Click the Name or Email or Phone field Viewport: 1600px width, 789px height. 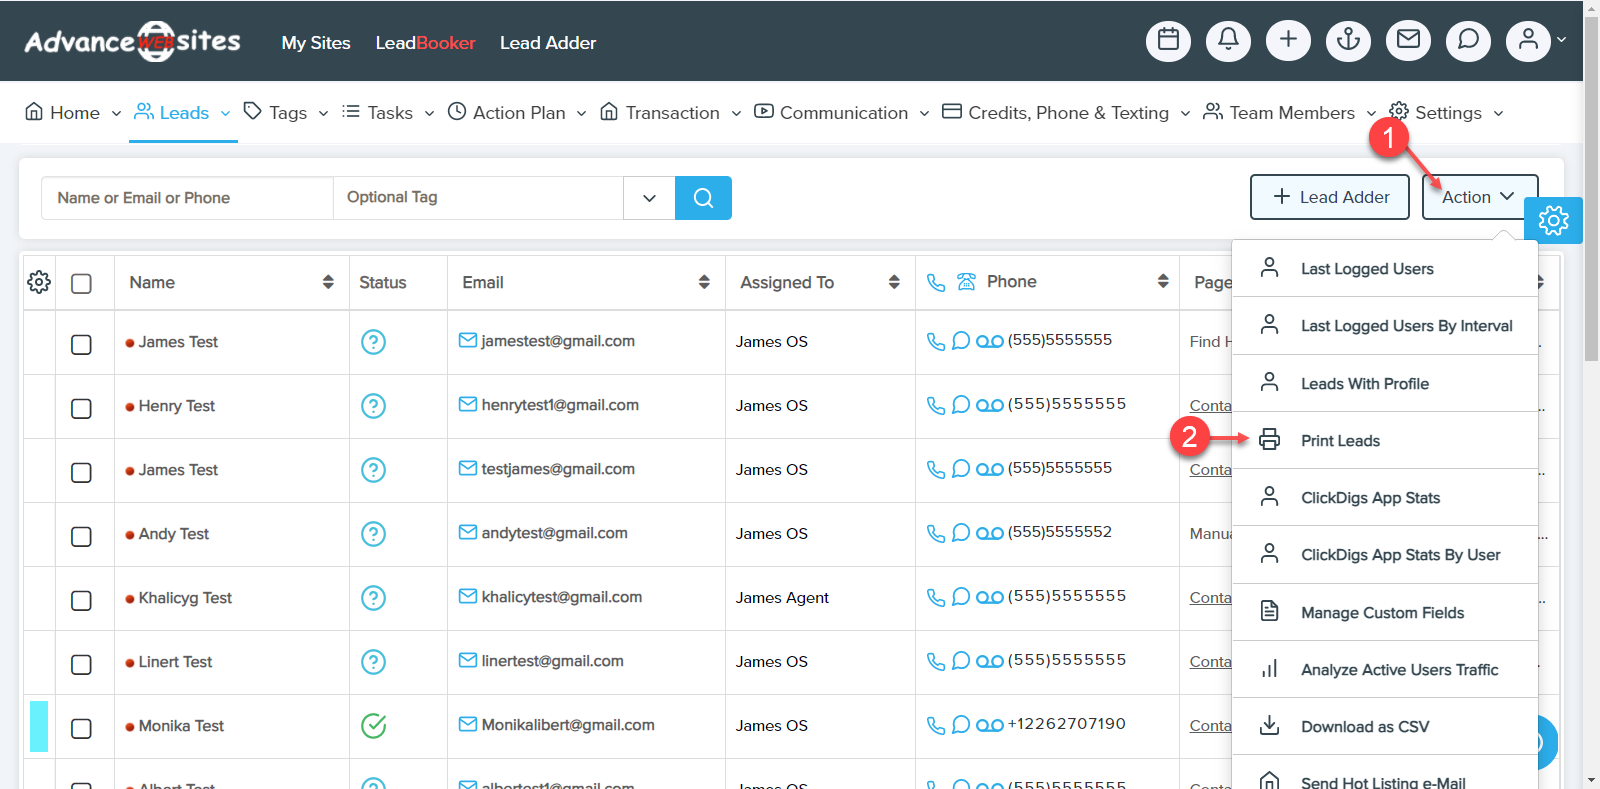coord(187,198)
